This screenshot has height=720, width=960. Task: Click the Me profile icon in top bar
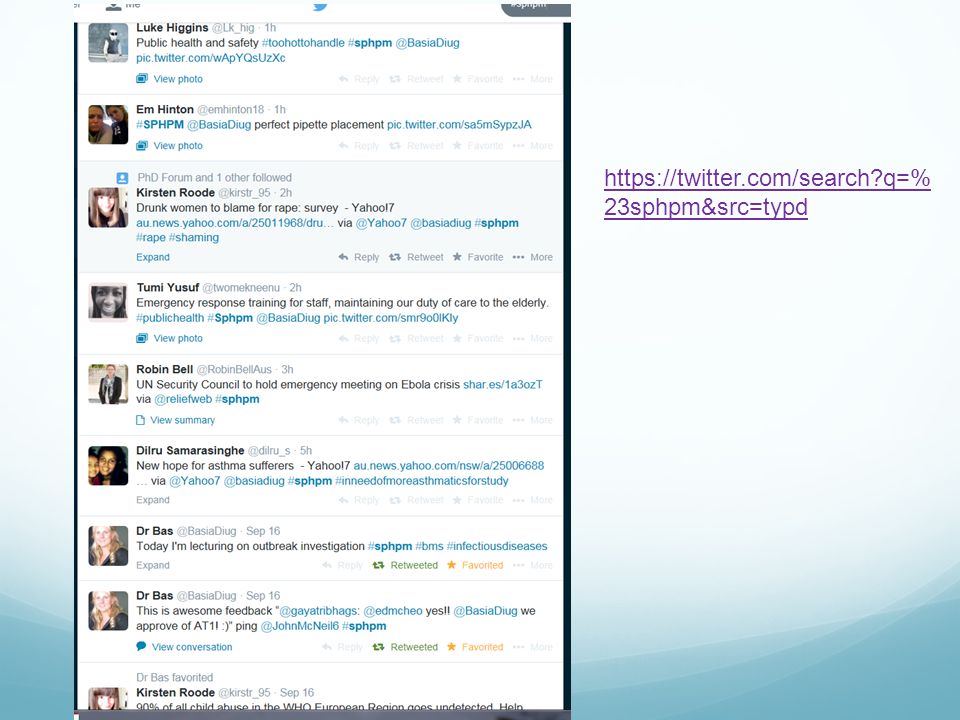pos(113,6)
